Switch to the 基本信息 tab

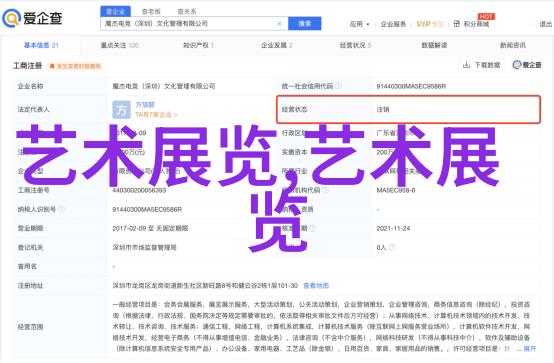[x=41, y=45]
